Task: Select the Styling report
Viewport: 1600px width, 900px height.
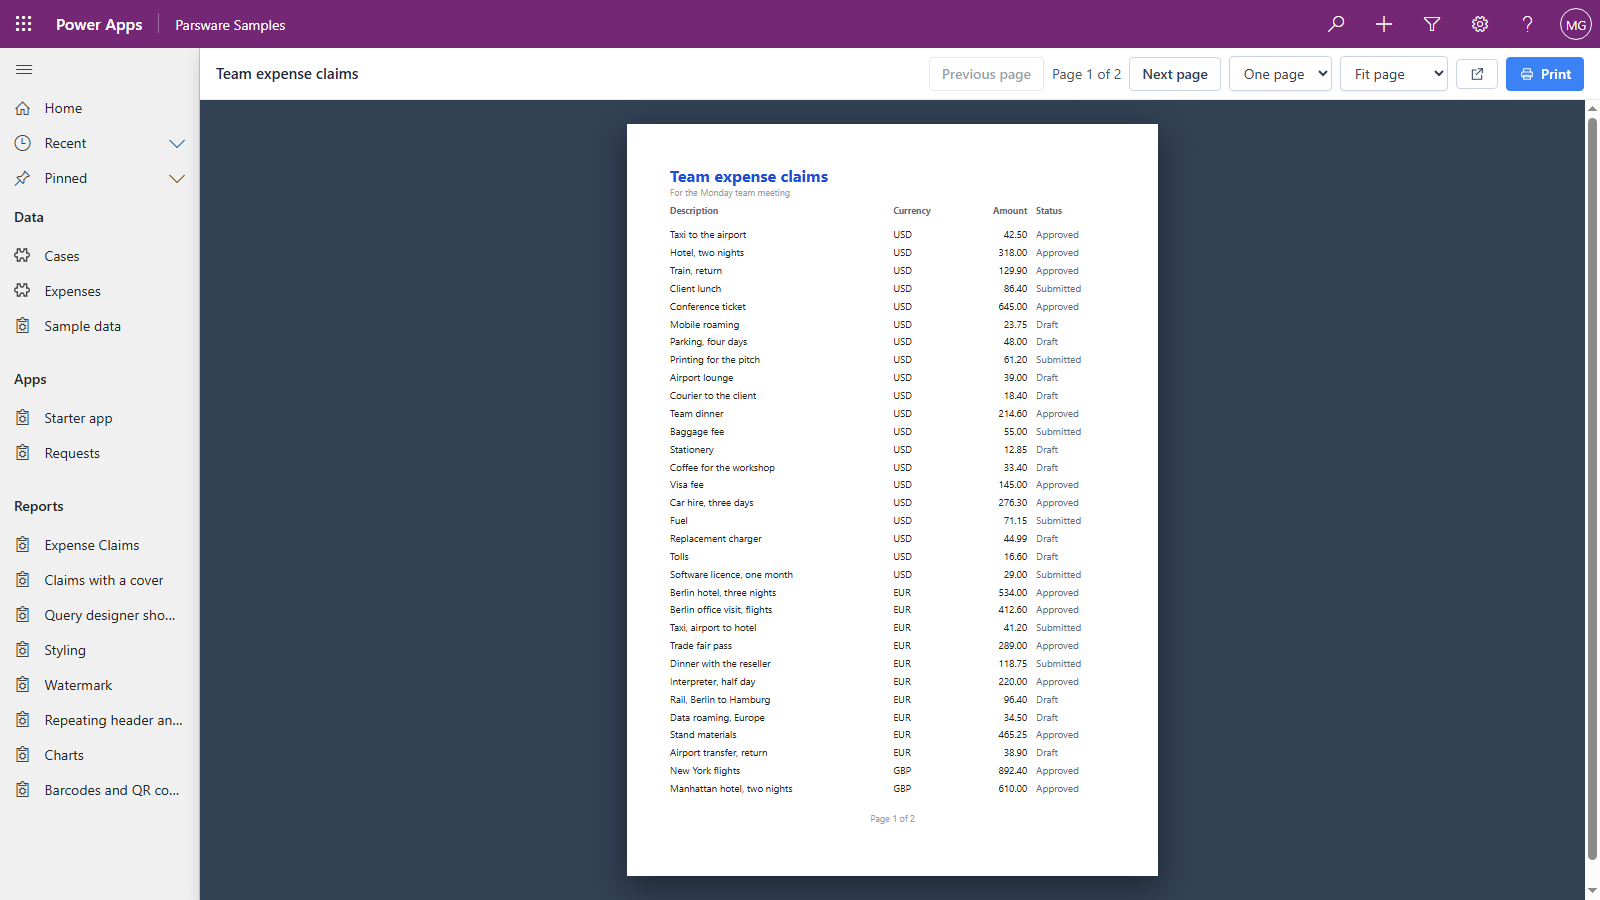Action: [x=100, y=650]
